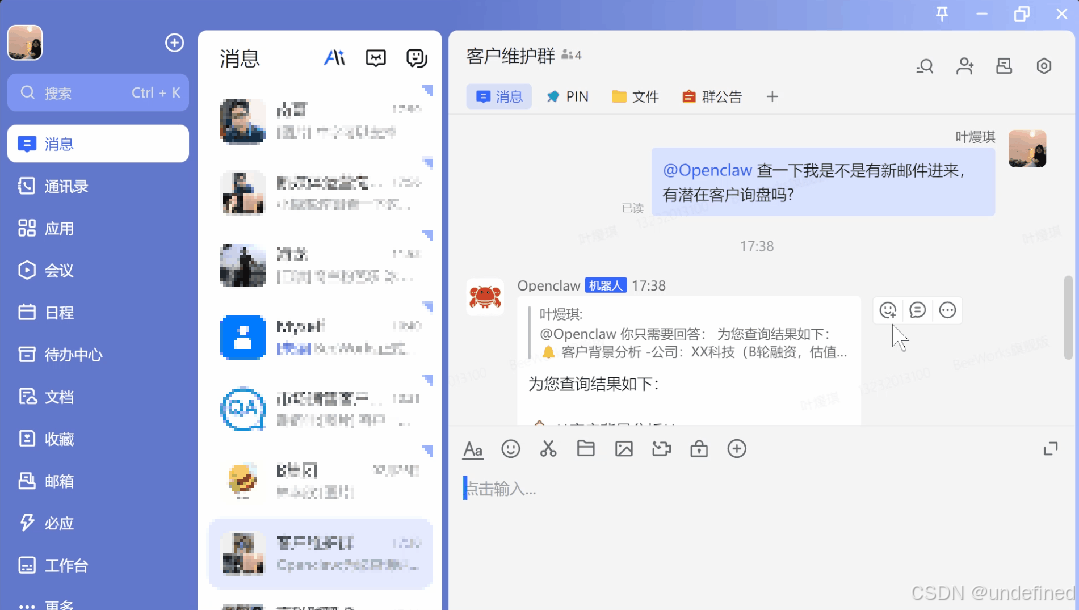This screenshot has height=610, width=1079.
Task: Click the @Openclaw mention link
Action: click(708, 170)
